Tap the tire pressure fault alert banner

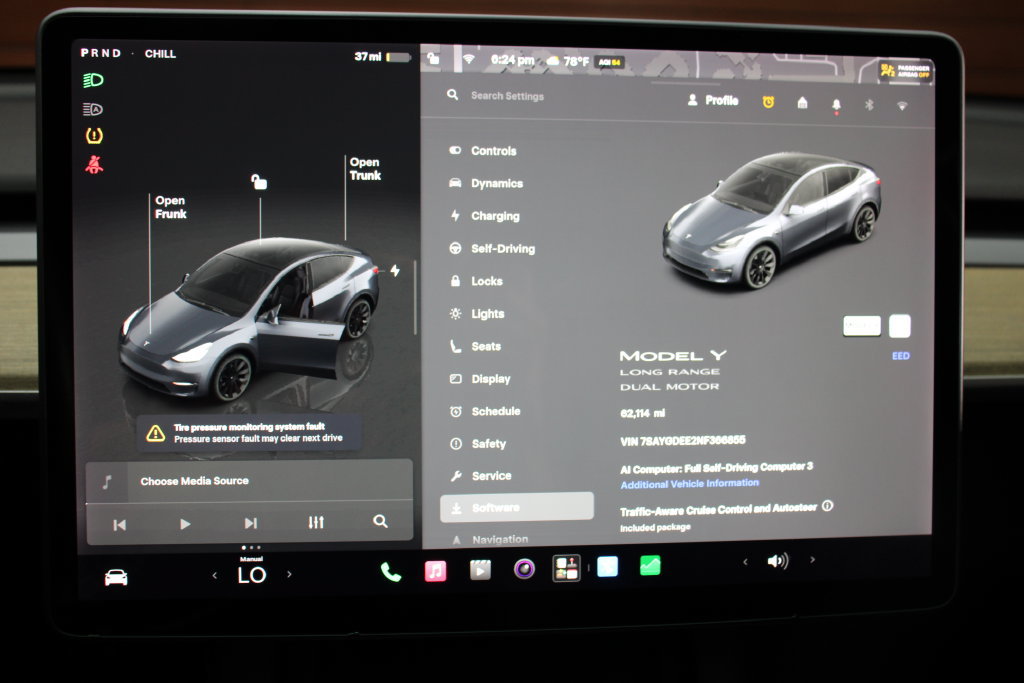click(x=249, y=432)
